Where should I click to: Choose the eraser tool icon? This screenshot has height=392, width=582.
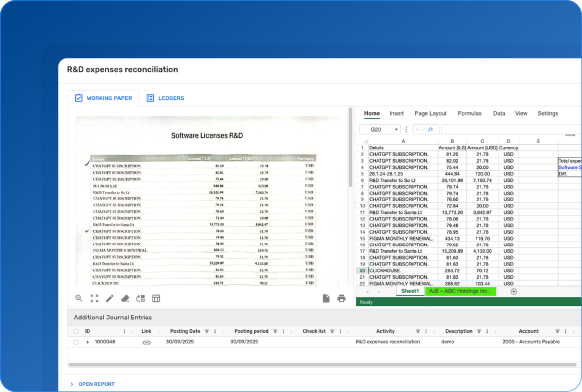pos(125,298)
